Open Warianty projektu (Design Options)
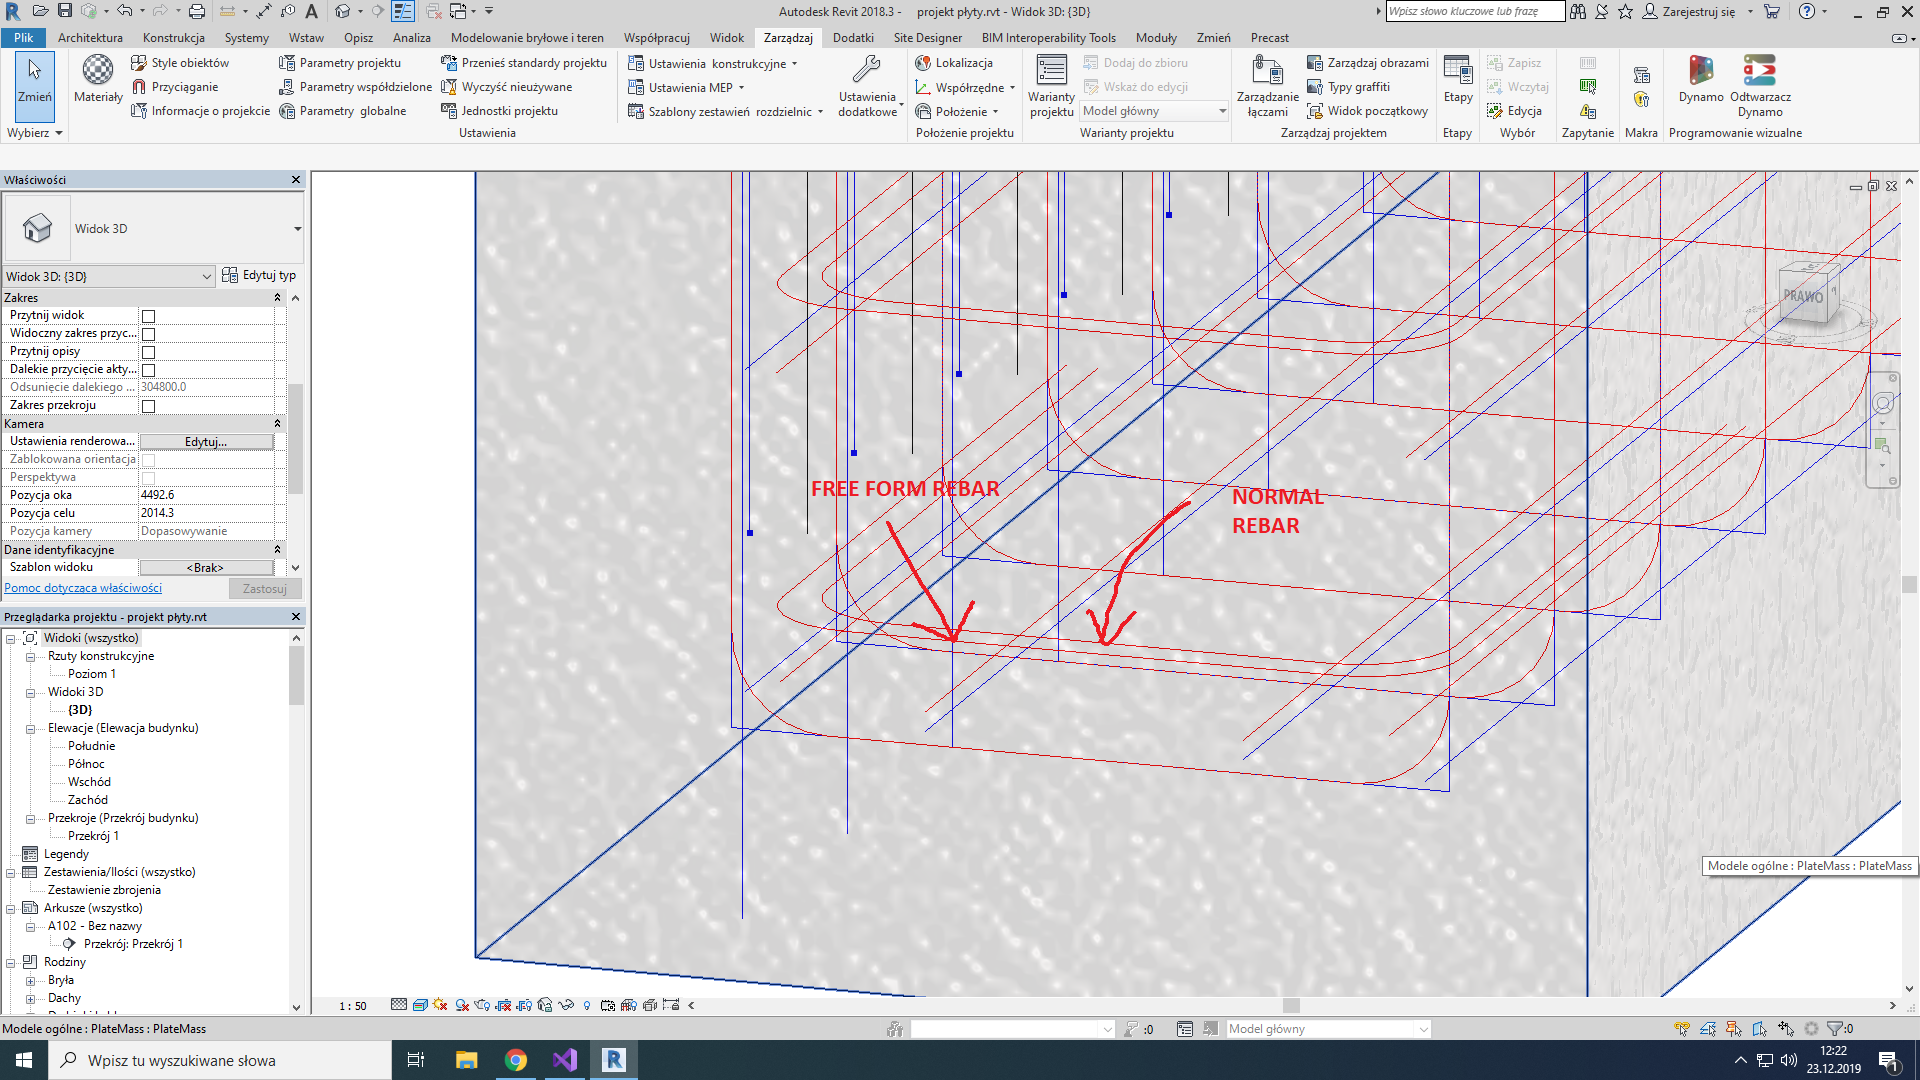This screenshot has width=1920, height=1080. [1051, 86]
